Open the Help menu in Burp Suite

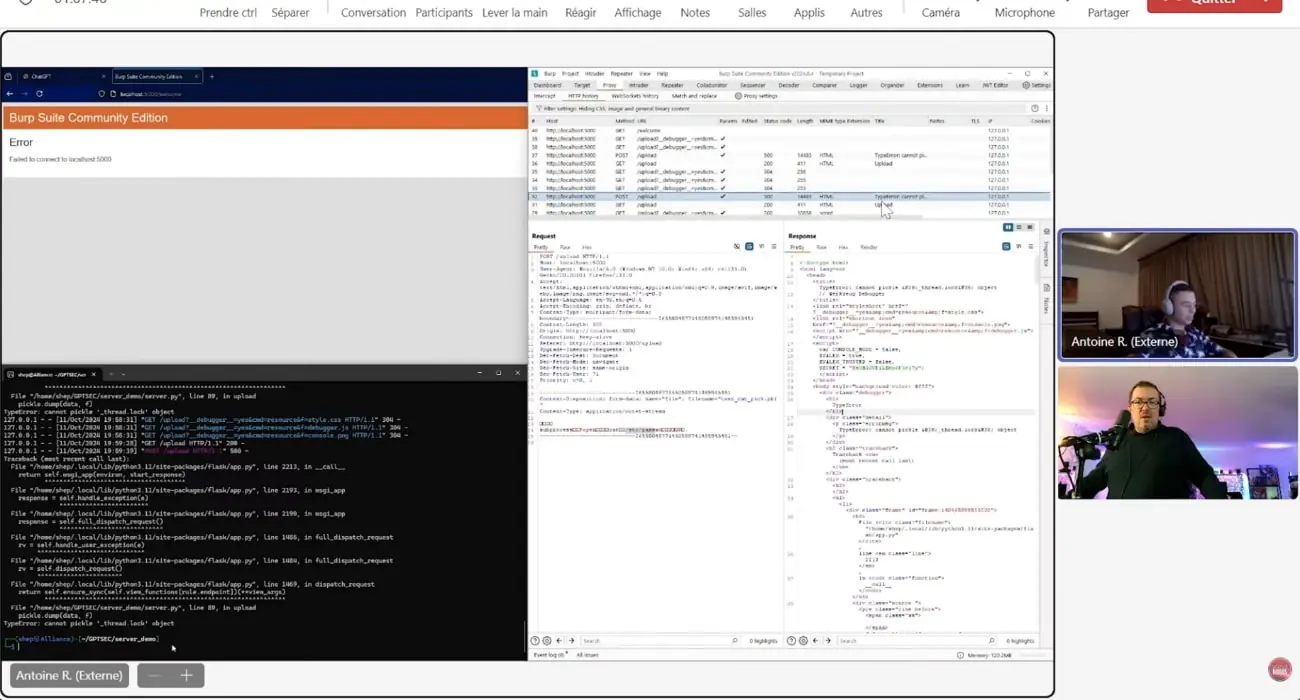tap(662, 73)
